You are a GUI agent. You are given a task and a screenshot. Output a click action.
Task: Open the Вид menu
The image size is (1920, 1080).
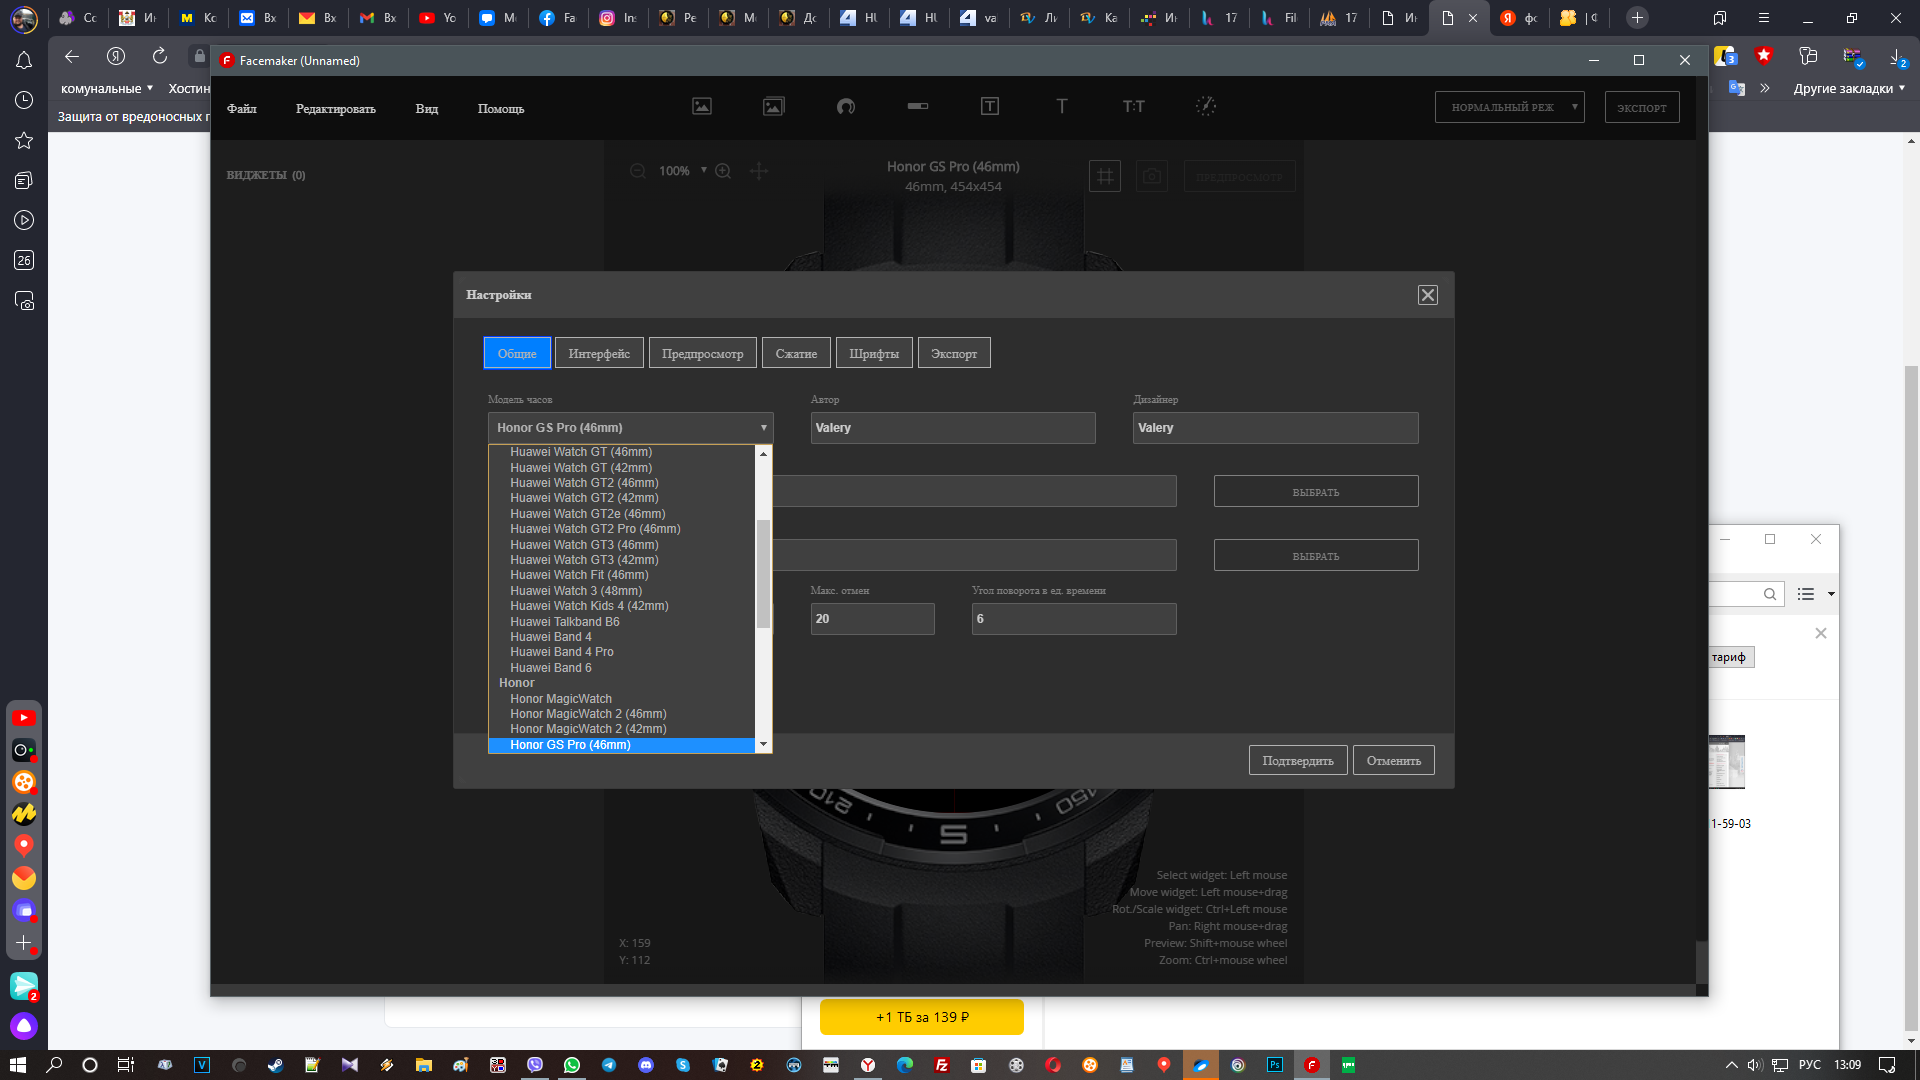[x=427, y=108]
